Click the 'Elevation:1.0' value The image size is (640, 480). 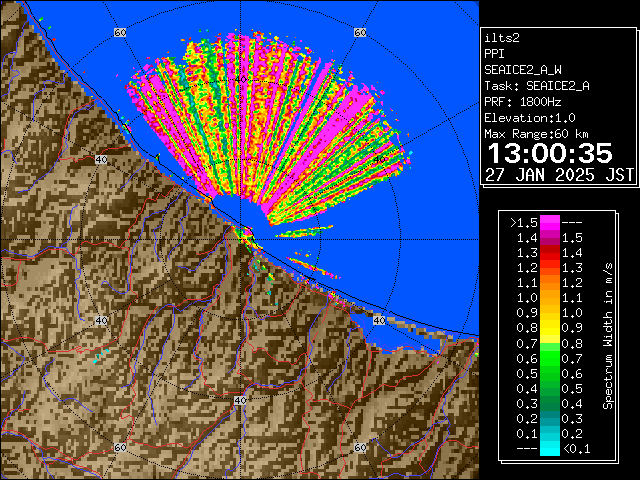point(530,118)
